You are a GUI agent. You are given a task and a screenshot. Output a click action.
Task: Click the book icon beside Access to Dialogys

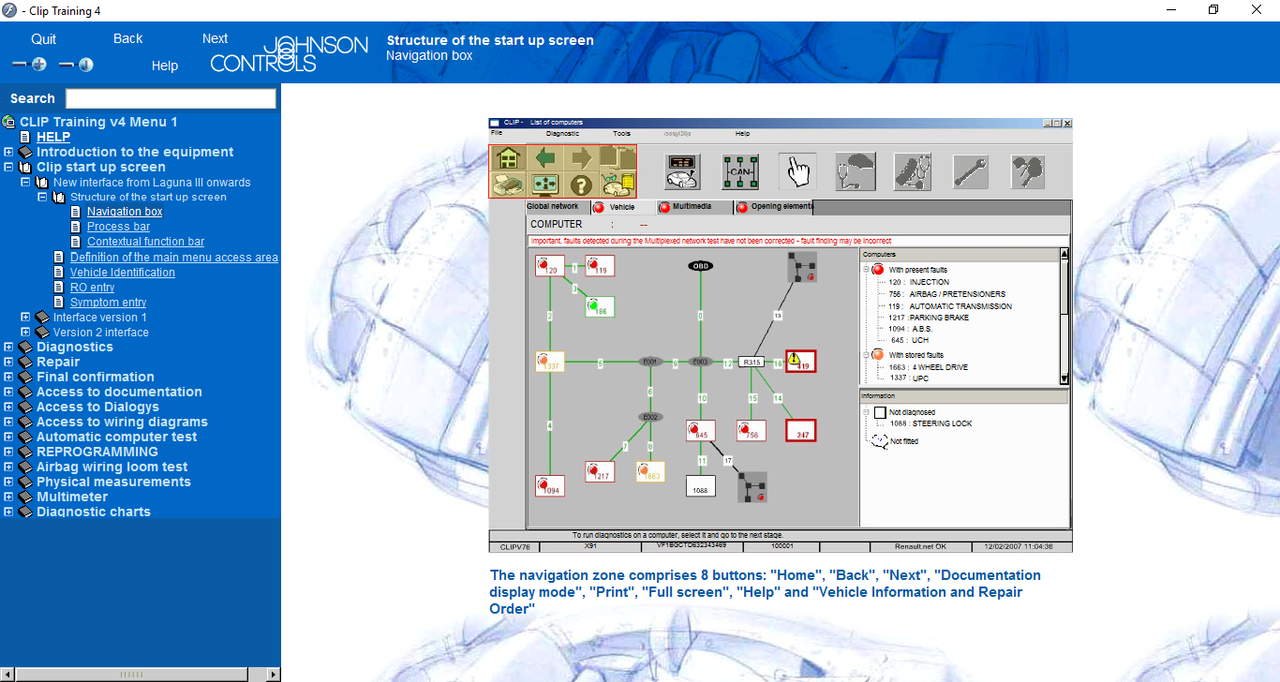tap(26, 407)
